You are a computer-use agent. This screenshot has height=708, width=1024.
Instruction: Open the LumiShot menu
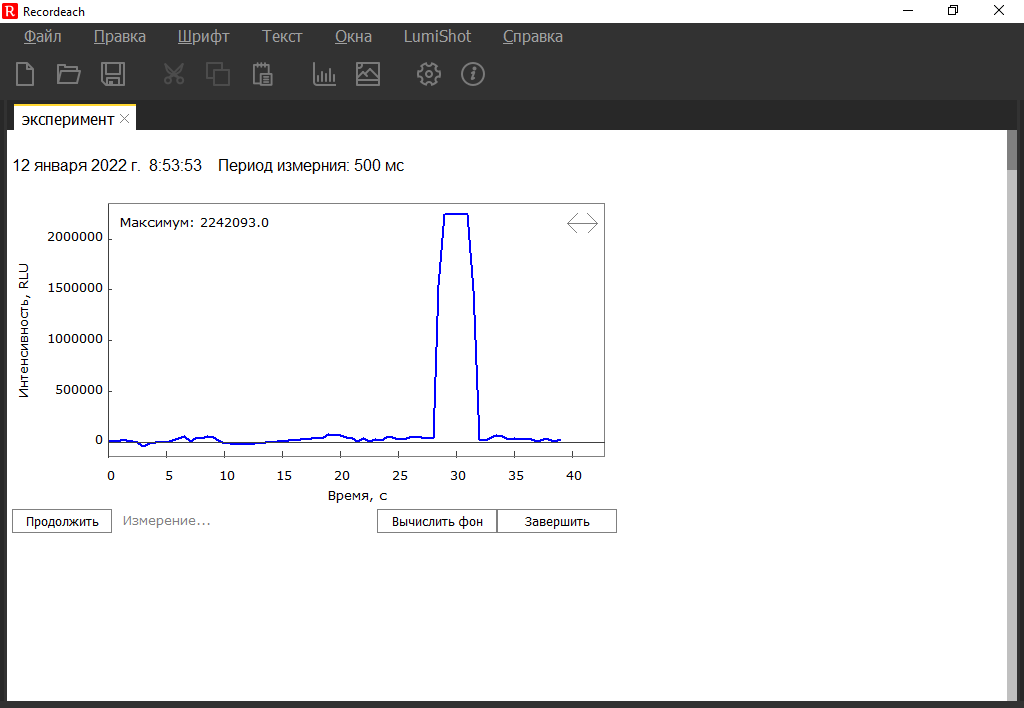(x=437, y=37)
